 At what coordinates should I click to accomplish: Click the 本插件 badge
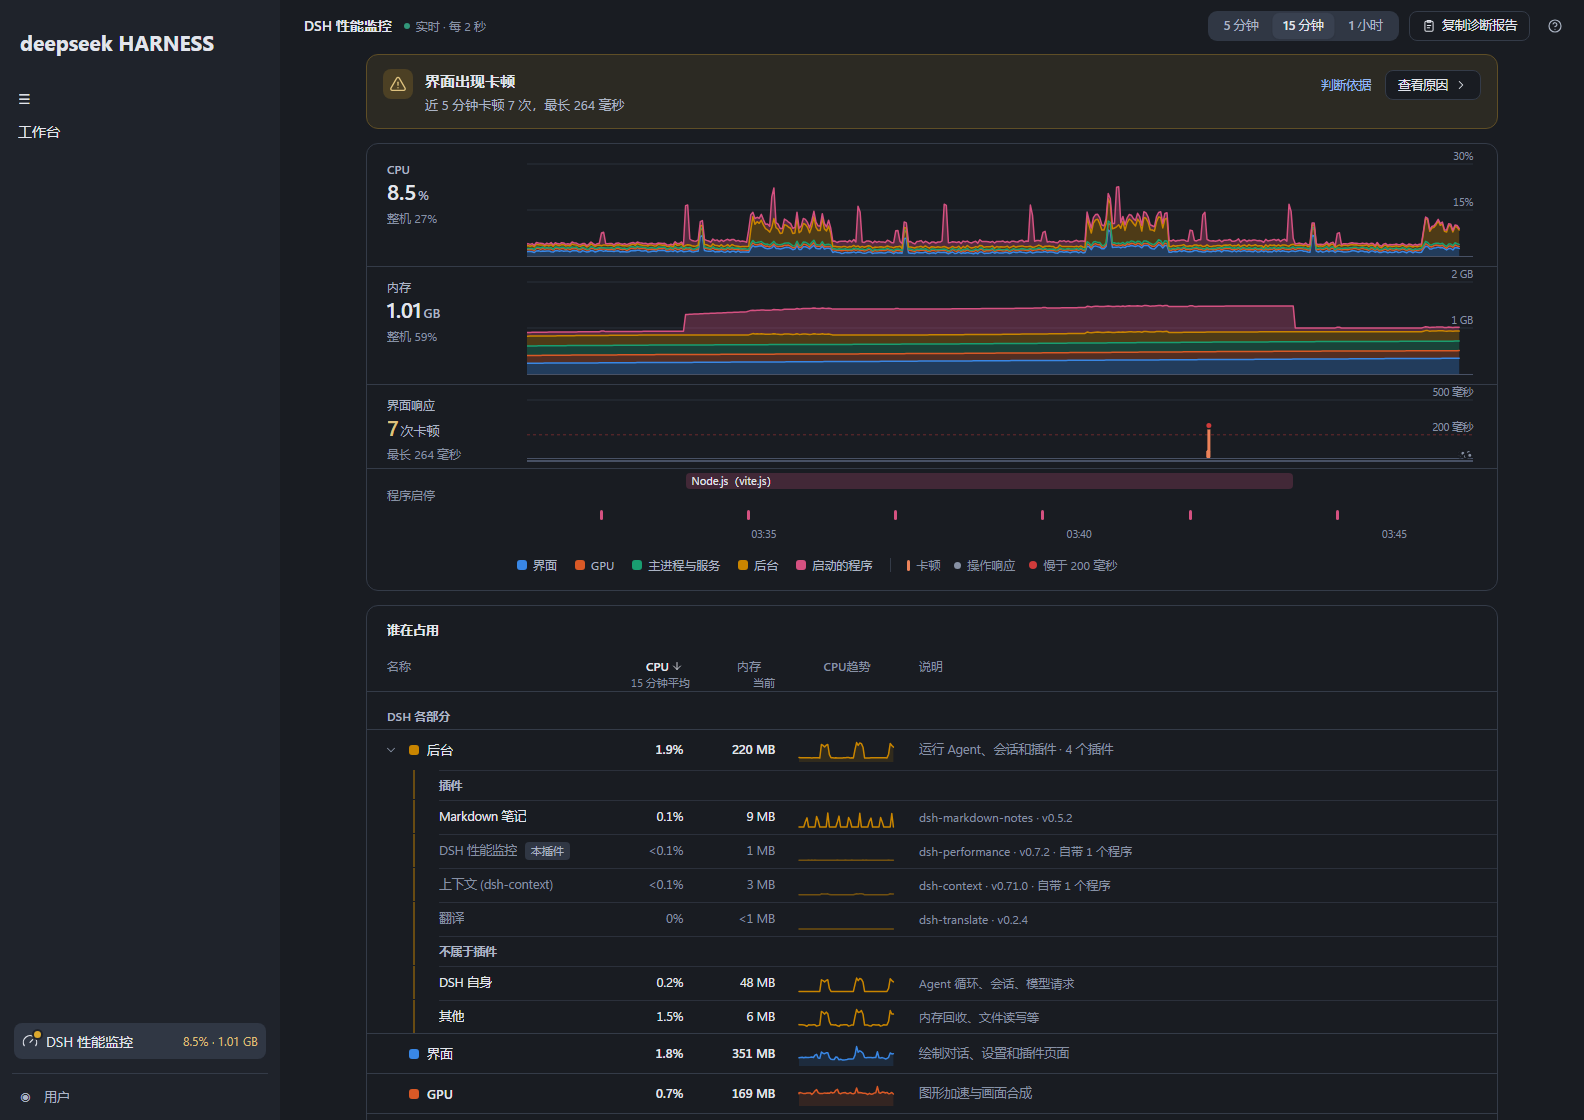(547, 851)
